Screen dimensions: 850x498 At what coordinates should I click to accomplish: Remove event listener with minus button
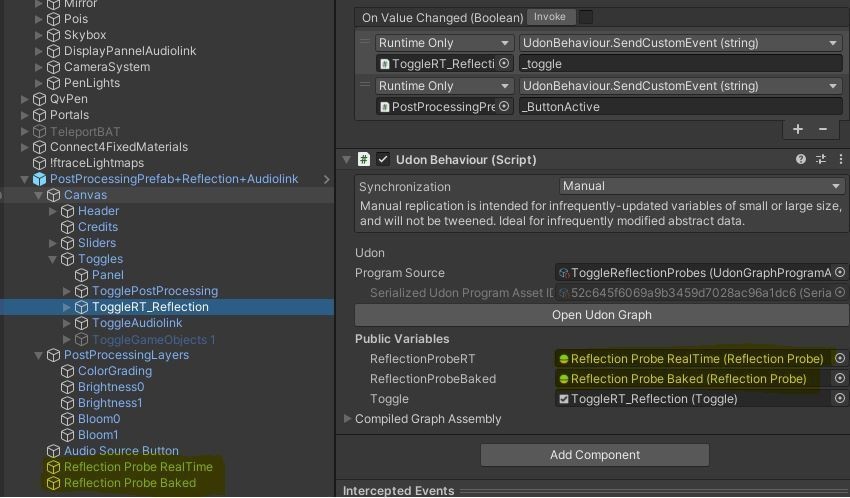[823, 129]
